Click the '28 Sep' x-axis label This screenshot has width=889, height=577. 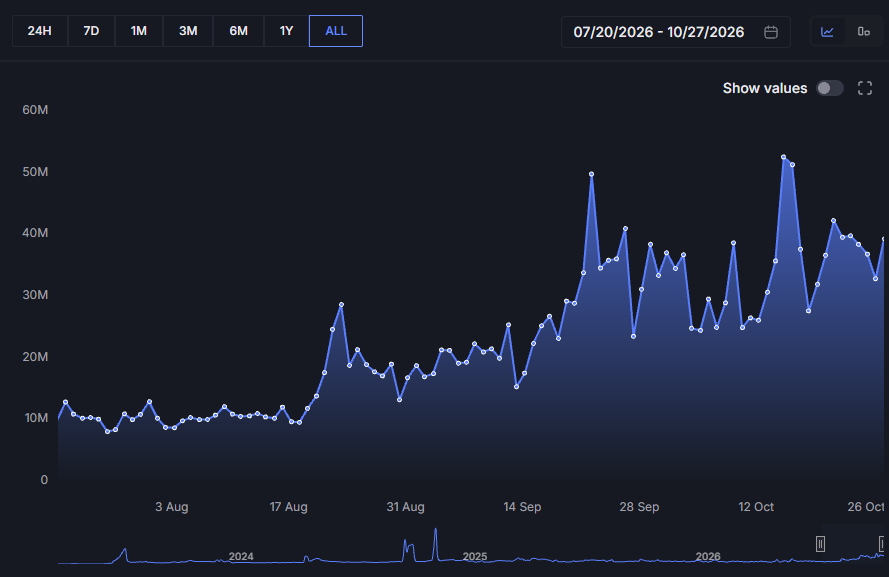pos(639,507)
